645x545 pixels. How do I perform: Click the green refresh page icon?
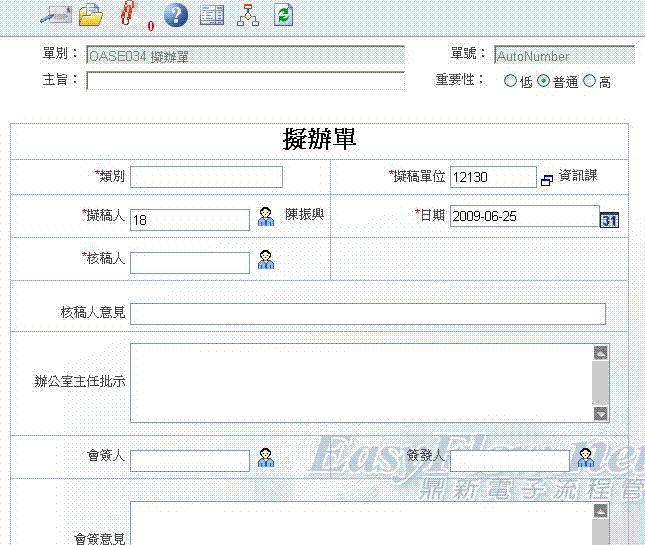[284, 15]
